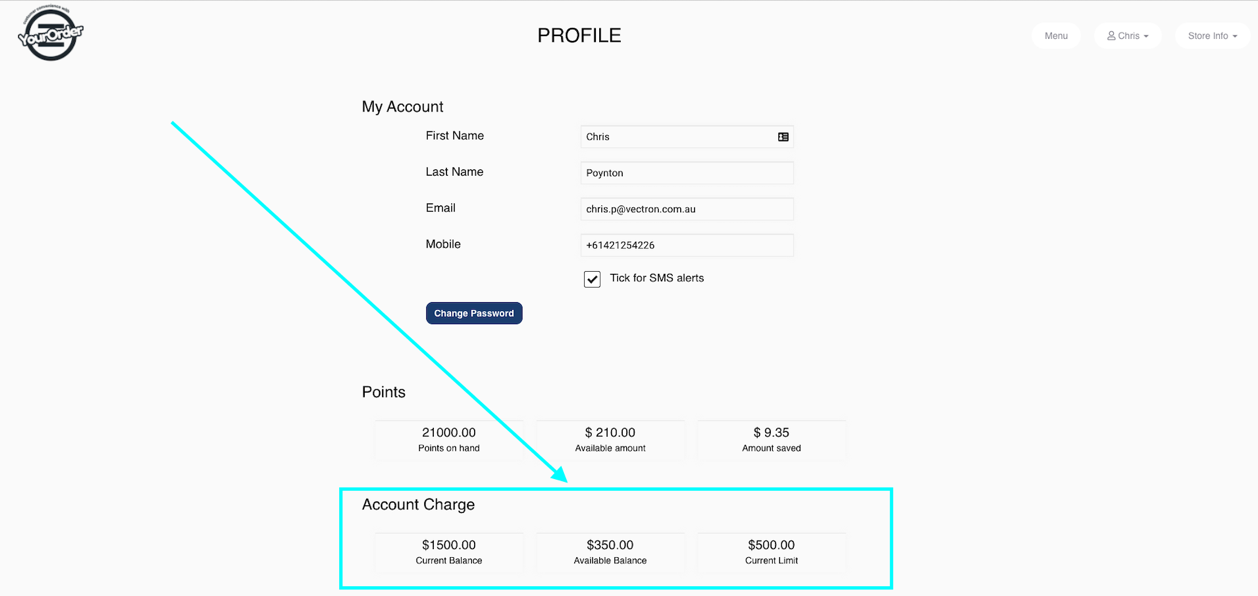
Task: Click the Tick for SMS alerts label
Action: coord(657,278)
